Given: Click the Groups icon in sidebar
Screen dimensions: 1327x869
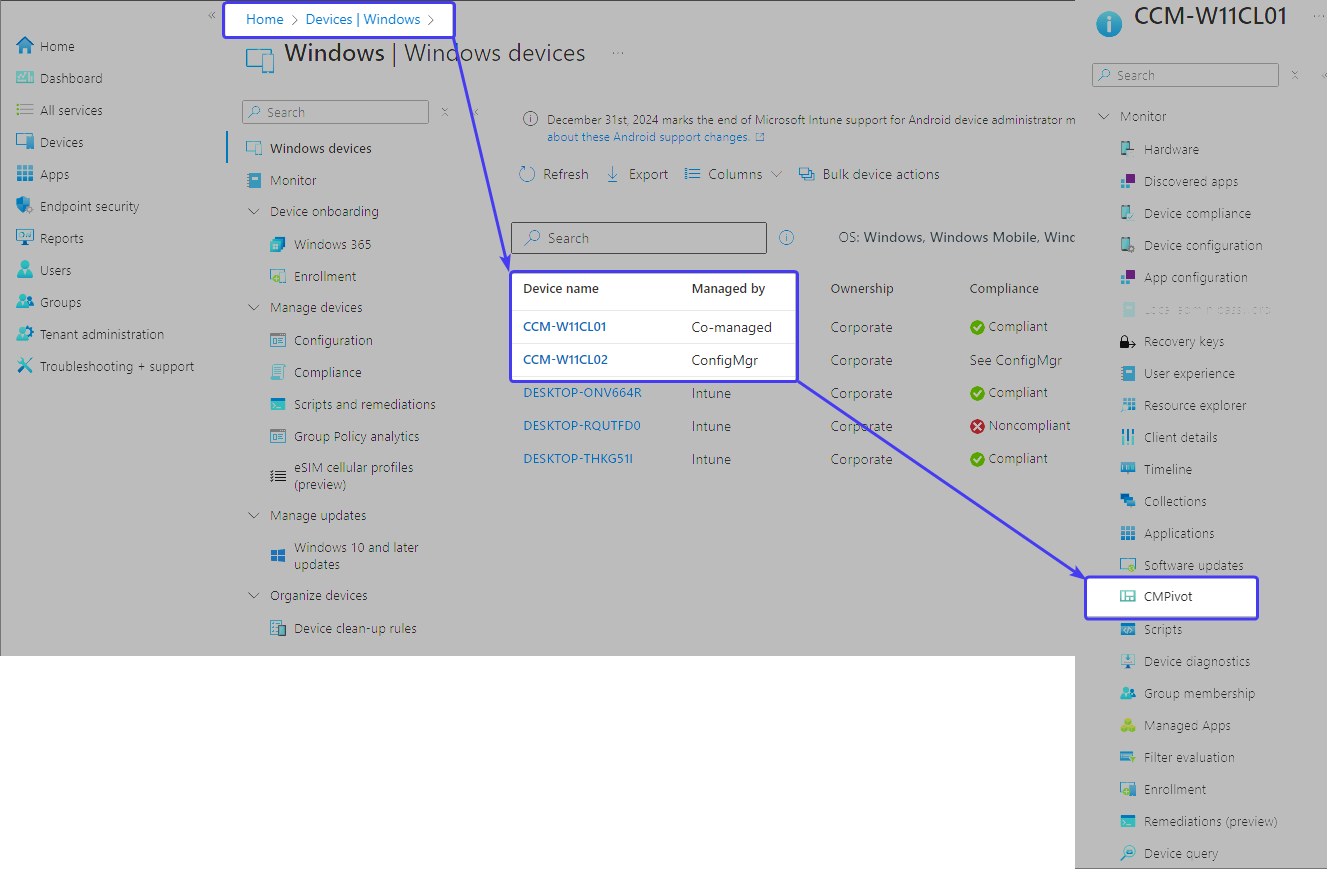Looking at the screenshot, I should click(25, 302).
